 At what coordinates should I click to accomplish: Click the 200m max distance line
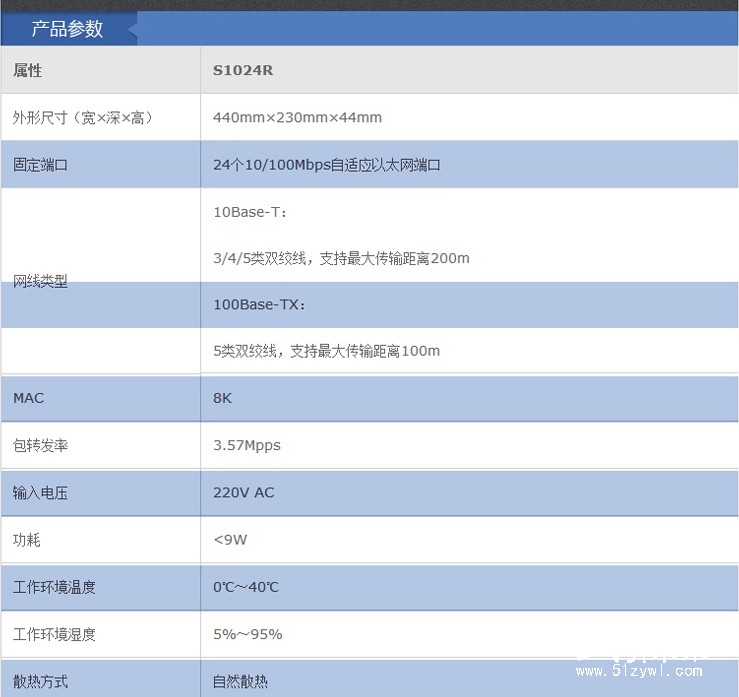click(341, 258)
